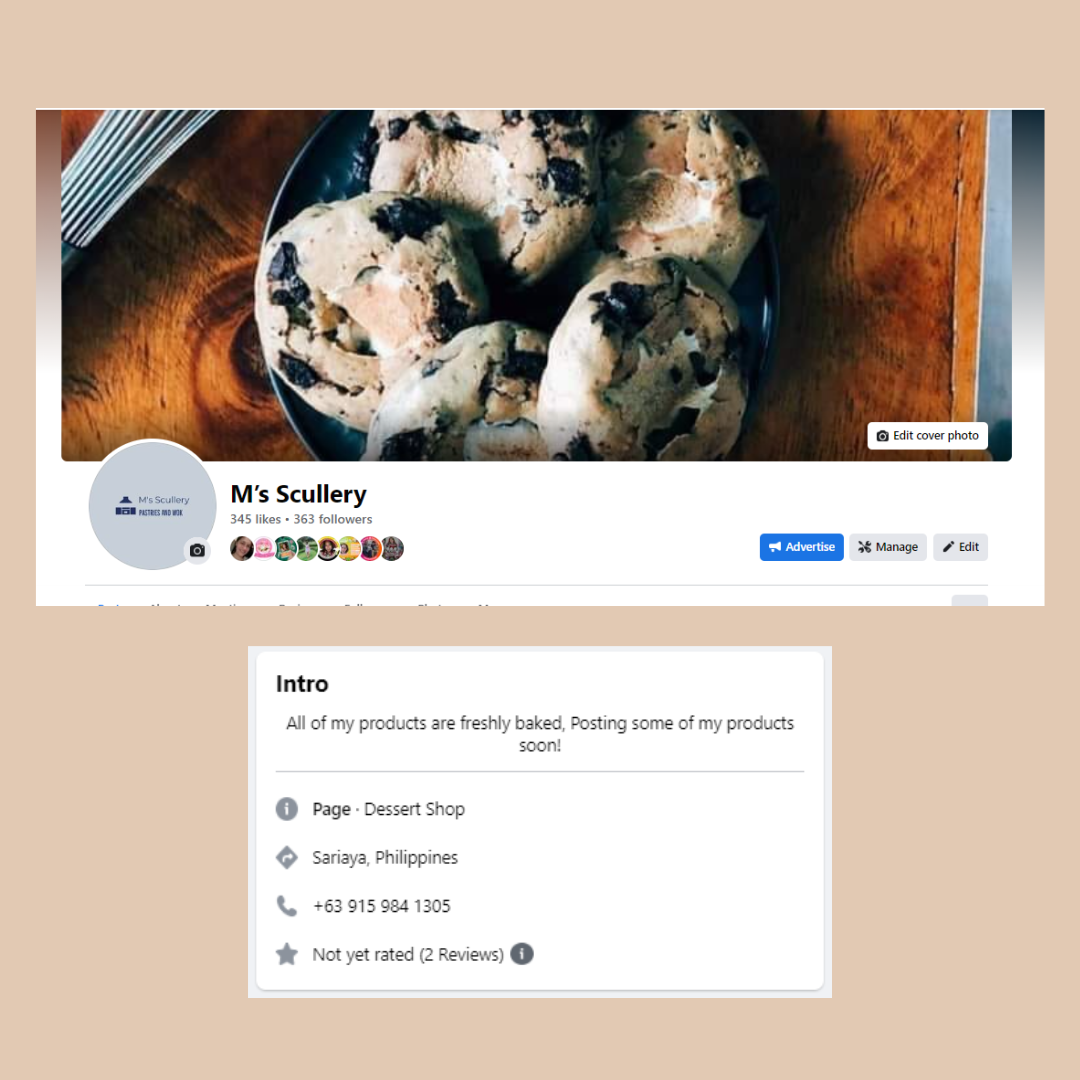The height and width of the screenshot is (1080, 1080).
Task: Click the Manage button
Action: pyautogui.click(x=887, y=547)
